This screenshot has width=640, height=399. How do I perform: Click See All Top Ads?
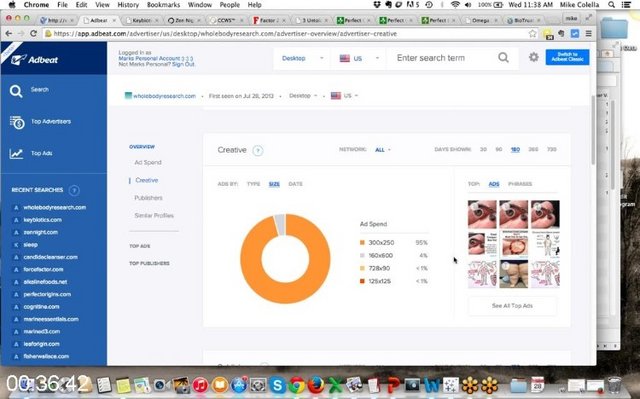(512, 306)
